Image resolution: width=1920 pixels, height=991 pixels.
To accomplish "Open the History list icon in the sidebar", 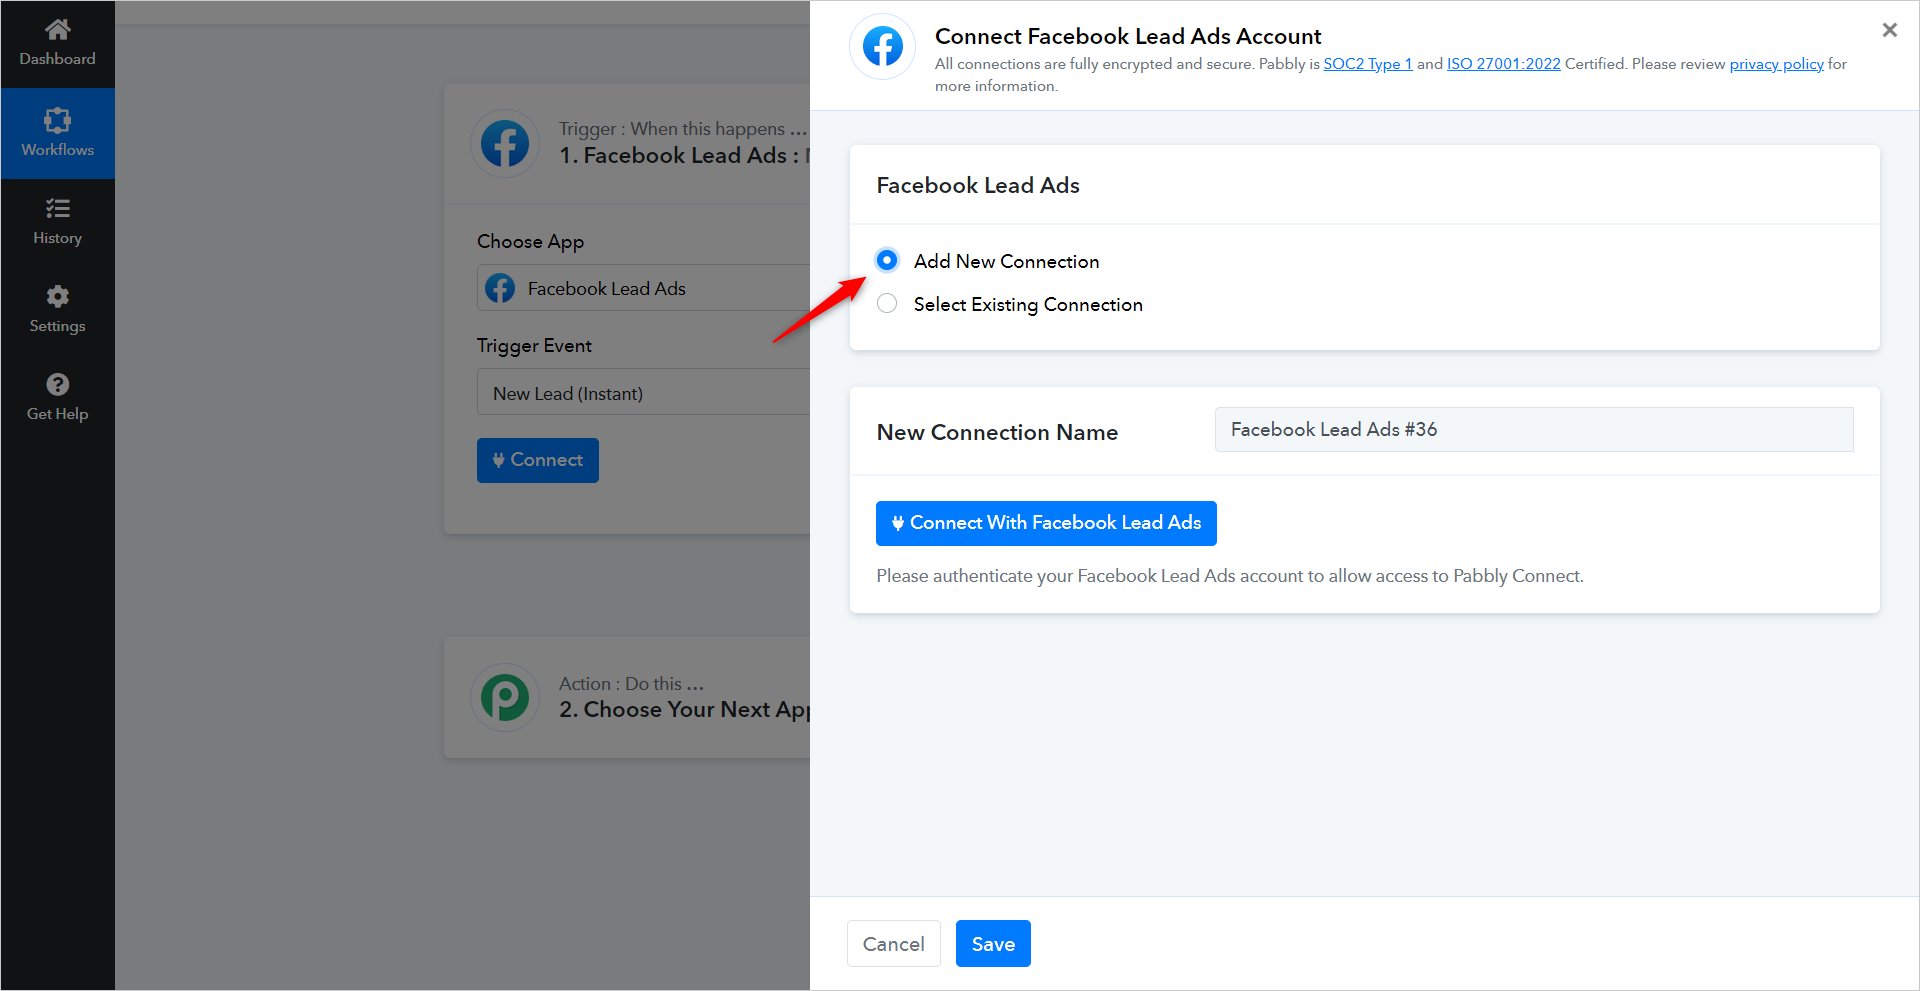I will click(x=58, y=208).
